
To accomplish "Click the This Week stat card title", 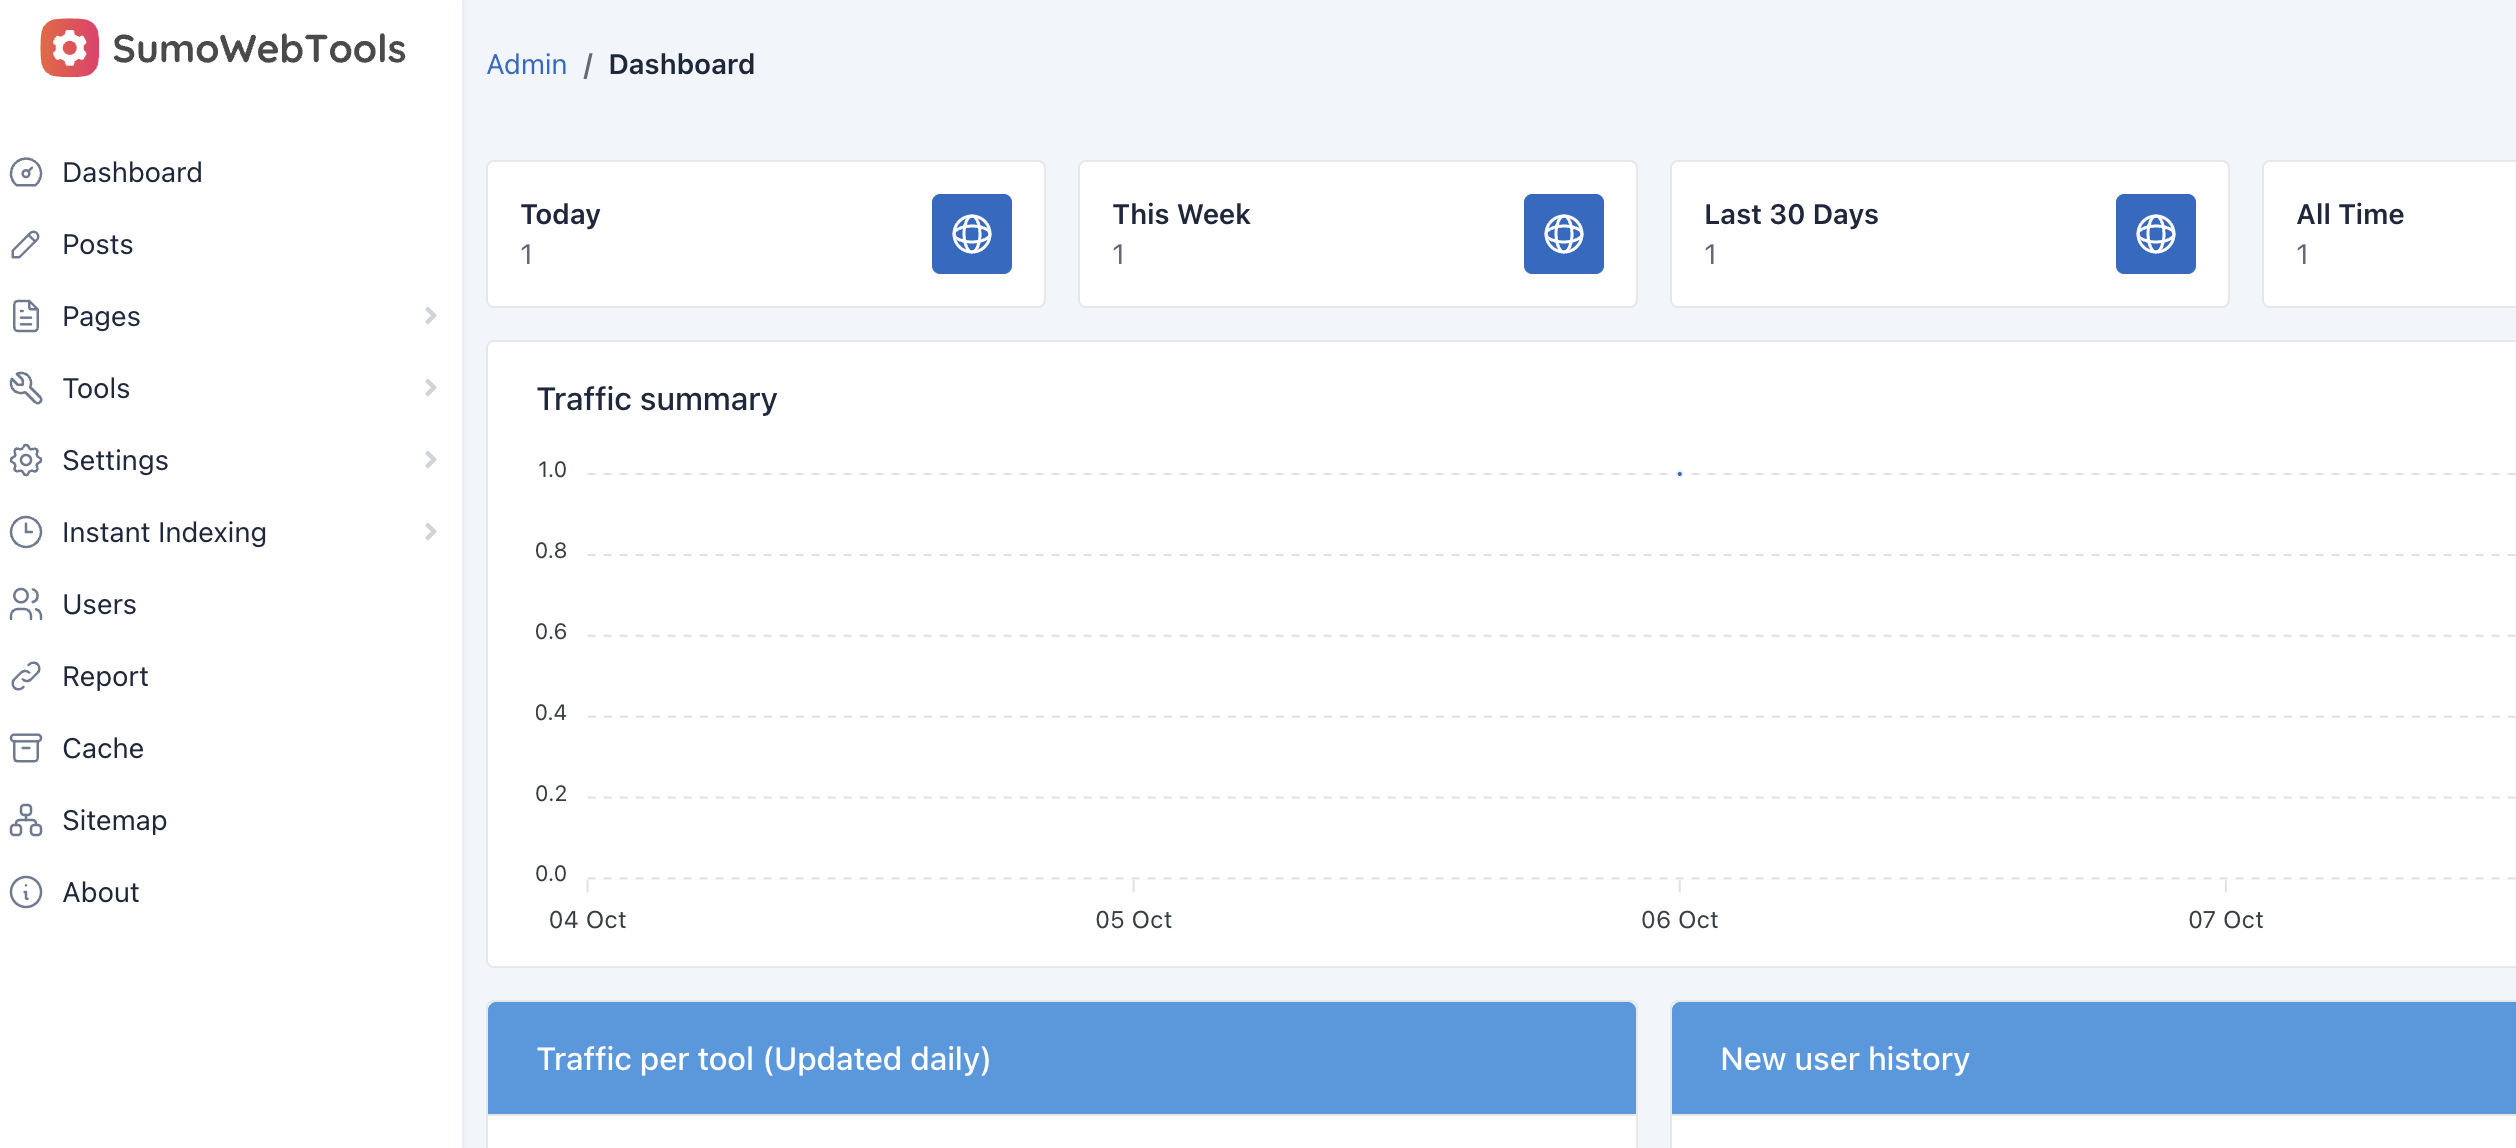I will 1182,215.
